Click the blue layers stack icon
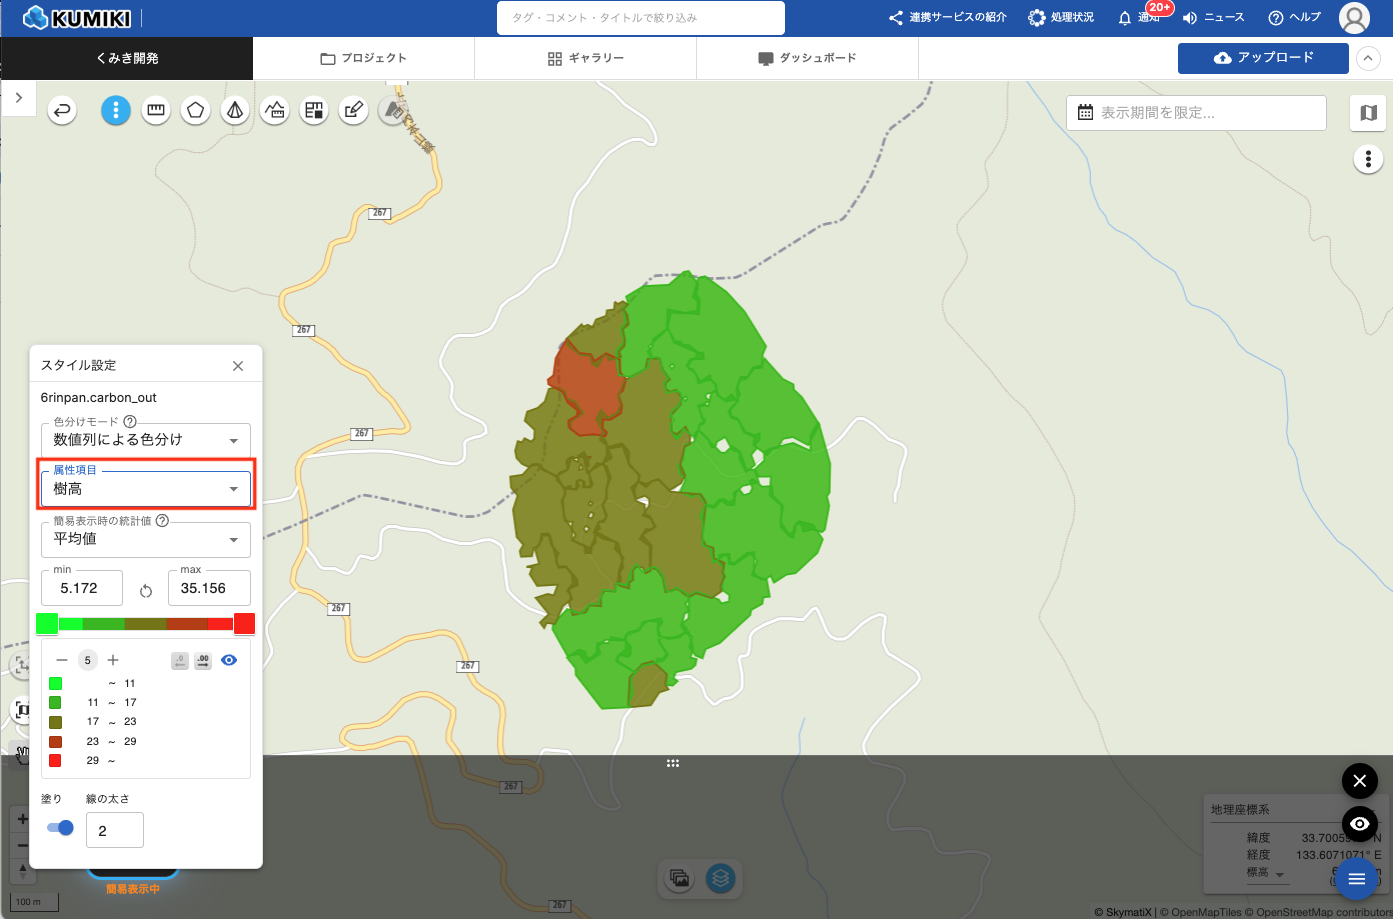The width and height of the screenshot is (1393, 919). pyautogui.click(x=720, y=878)
